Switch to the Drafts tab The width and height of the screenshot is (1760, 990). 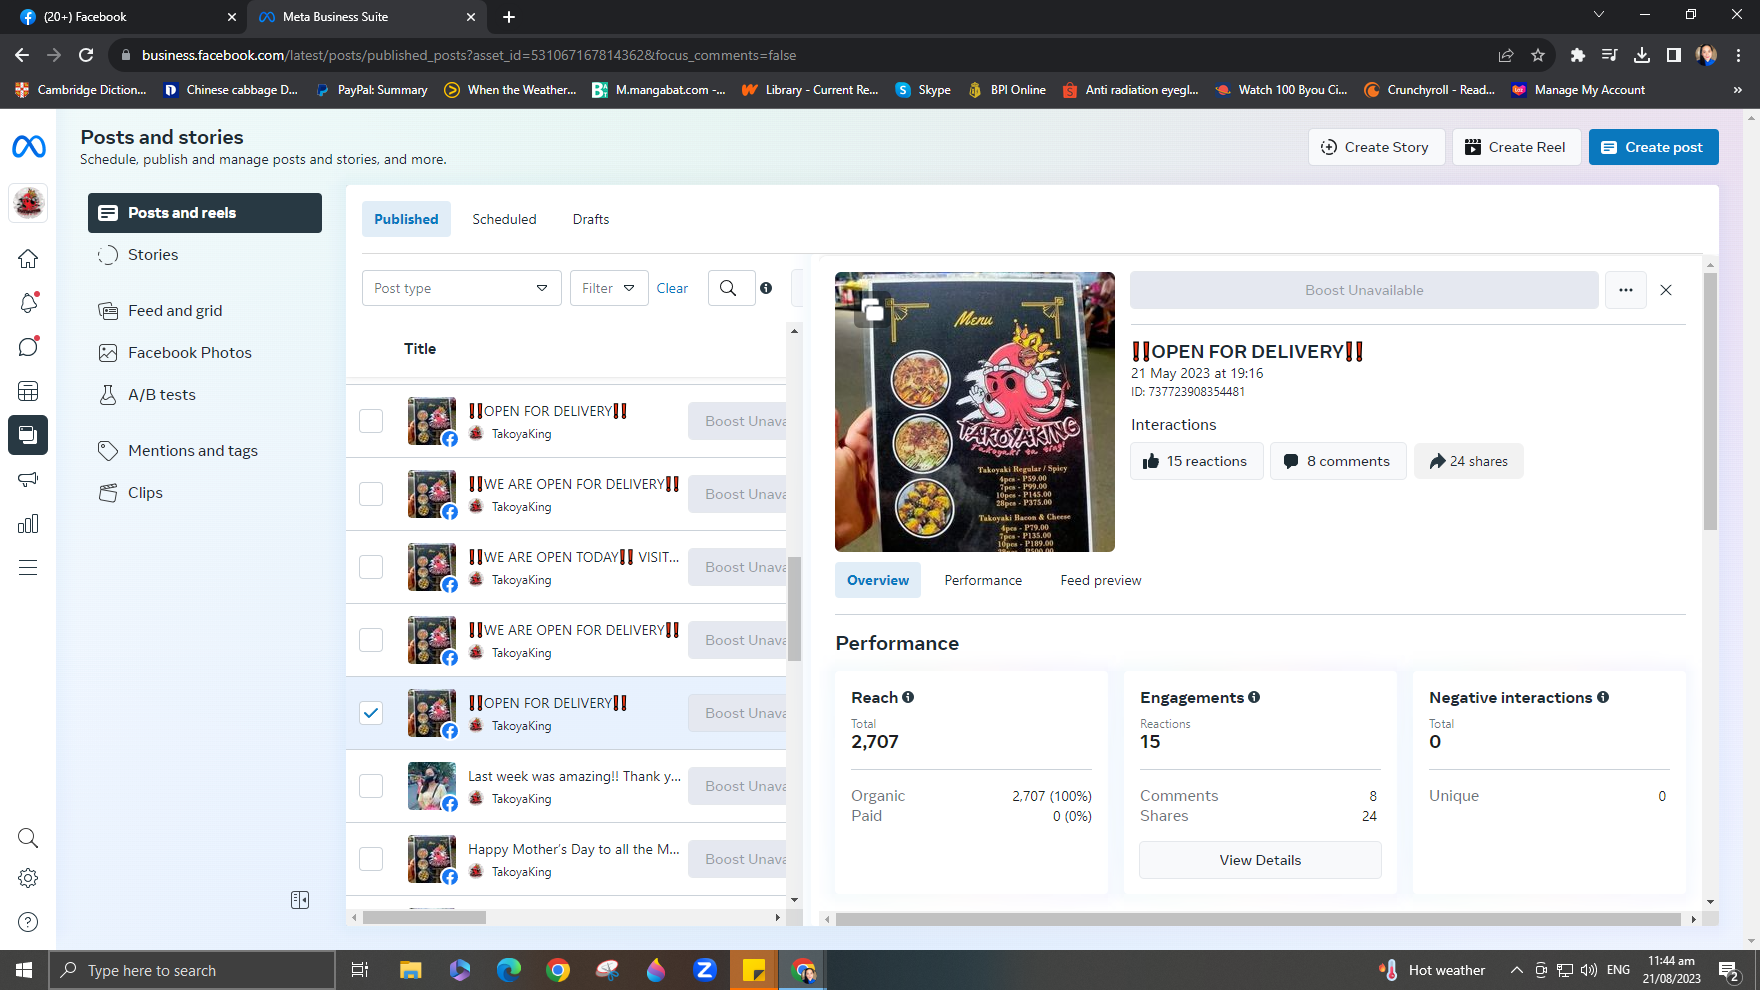[x=591, y=219]
